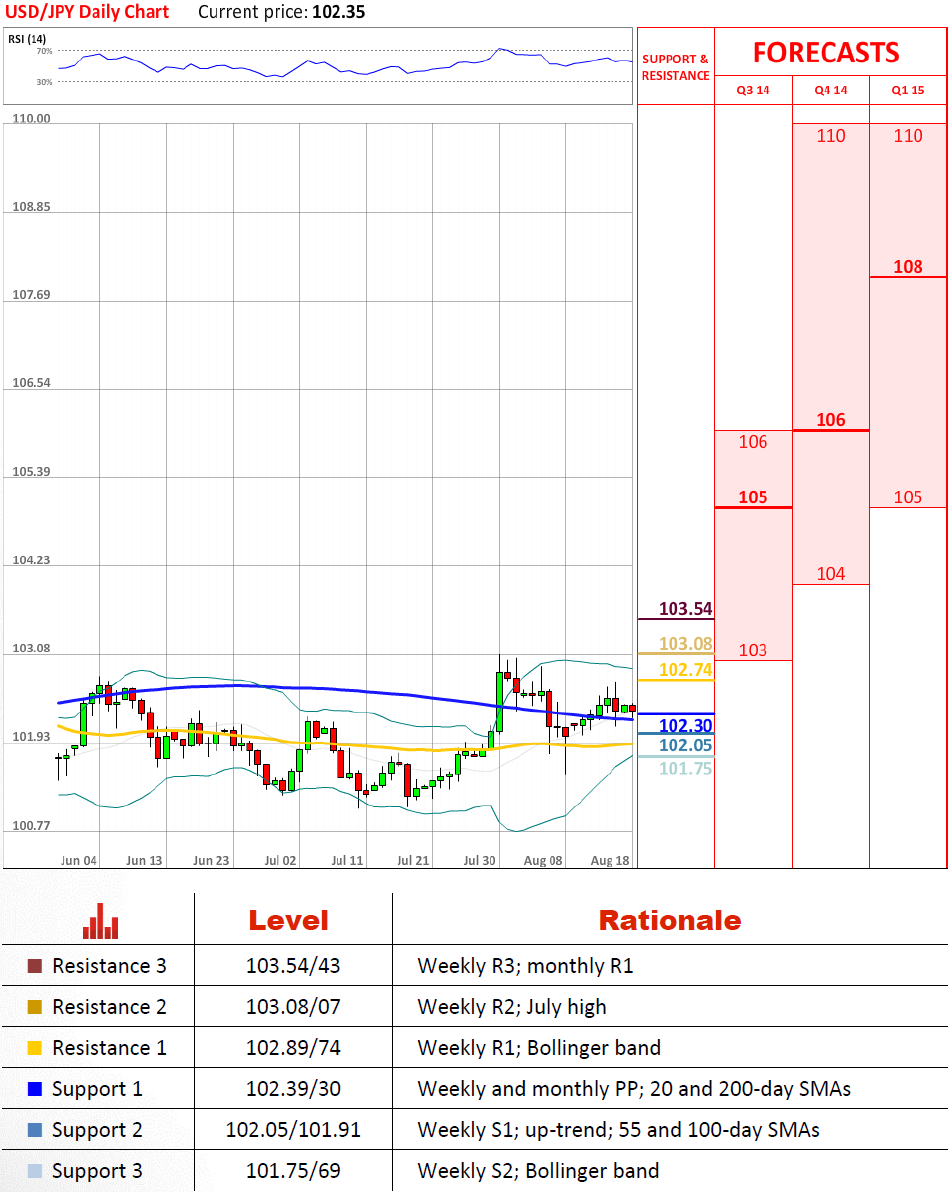
Task: Click the Support 2 steel blue color swatch
Action: (x=34, y=1130)
